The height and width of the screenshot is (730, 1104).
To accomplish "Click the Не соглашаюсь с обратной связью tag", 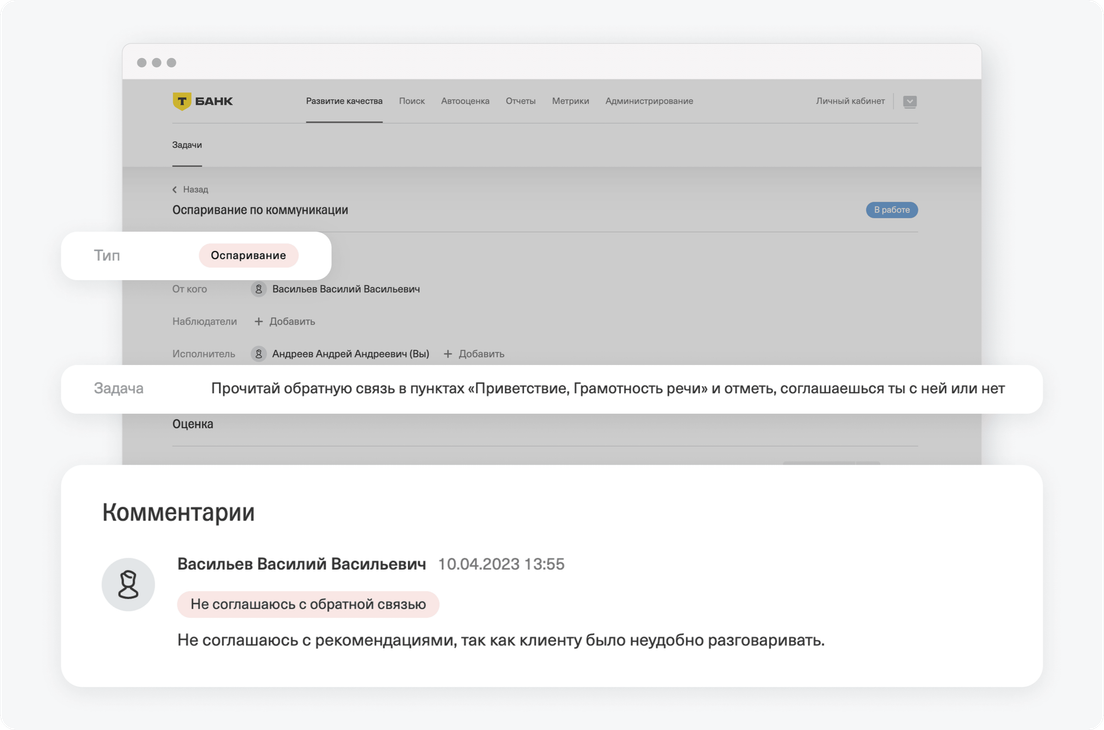I will (308, 603).
